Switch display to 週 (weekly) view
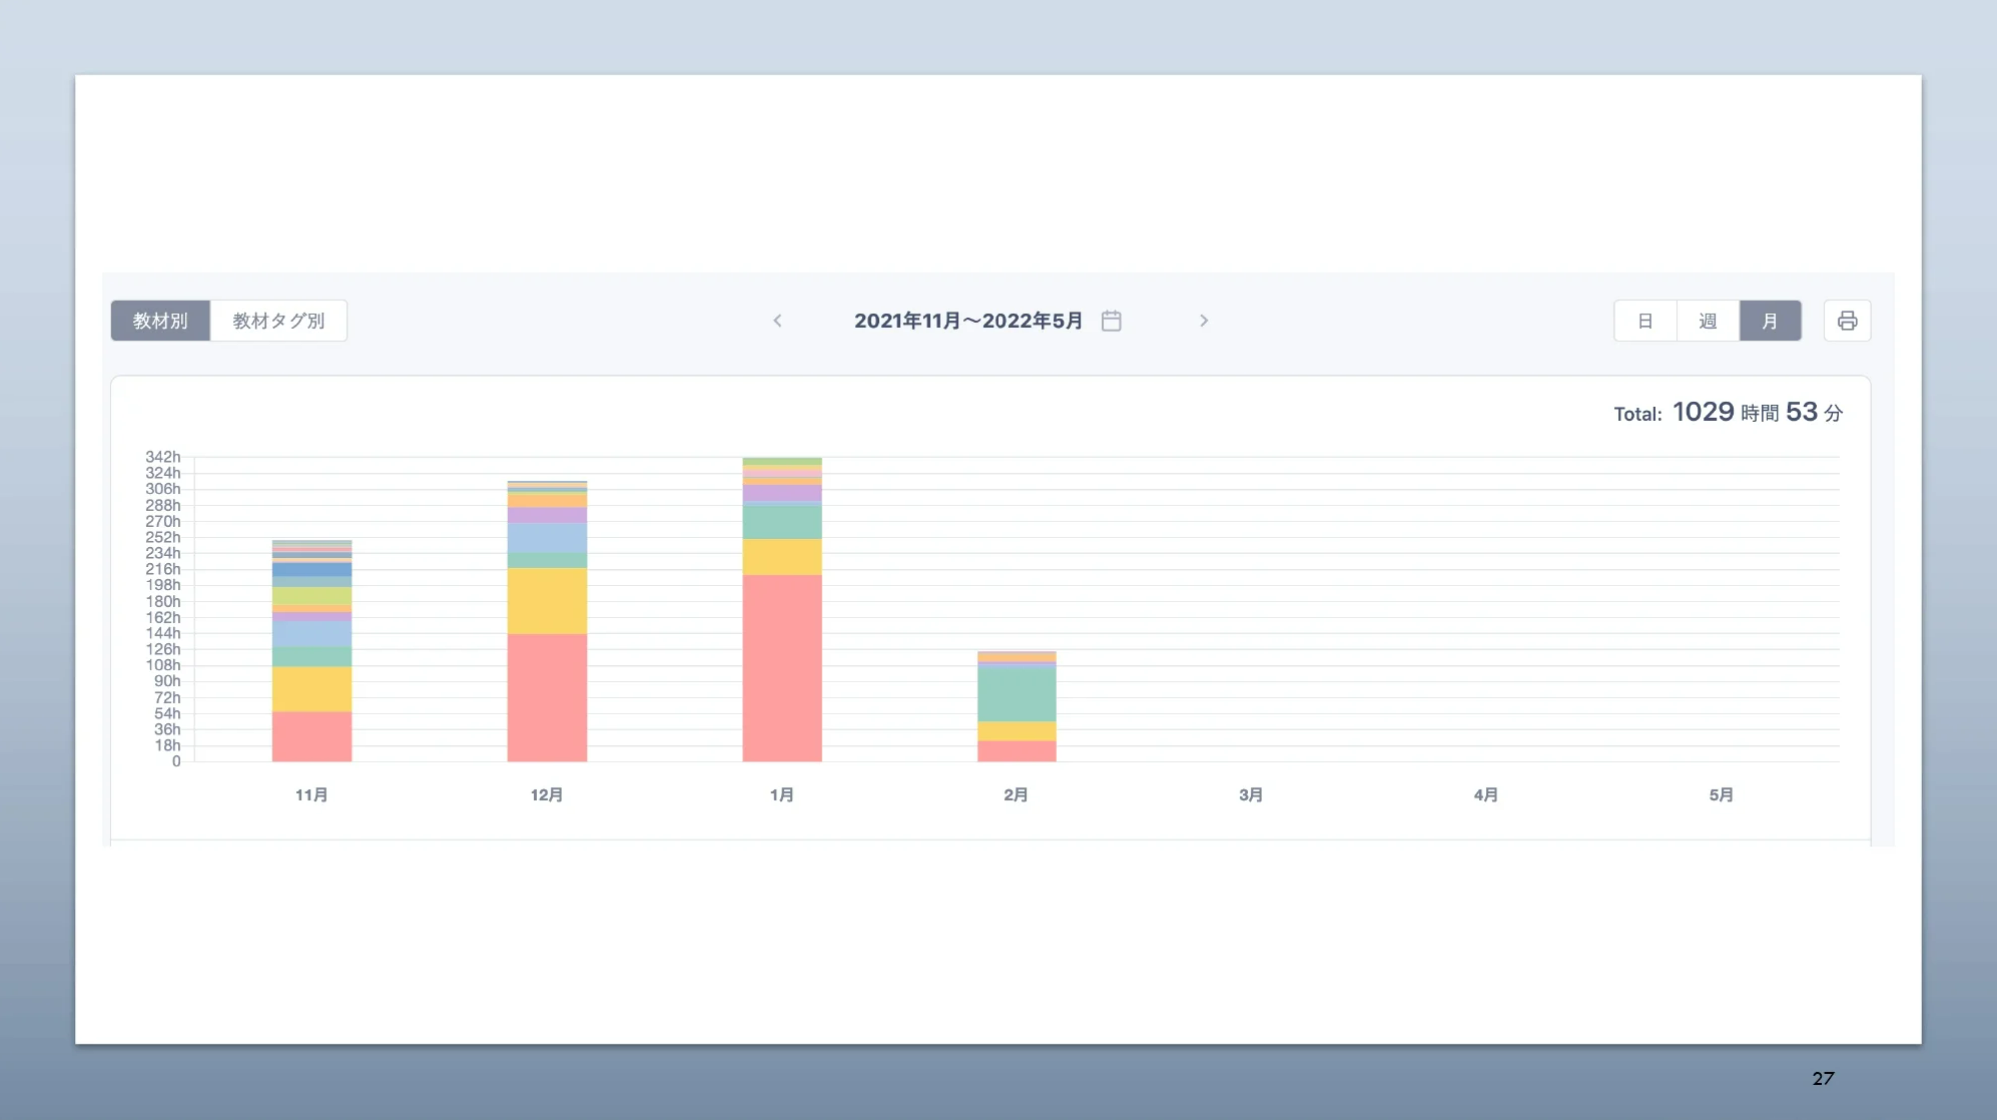The image size is (1997, 1120). 1707,320
